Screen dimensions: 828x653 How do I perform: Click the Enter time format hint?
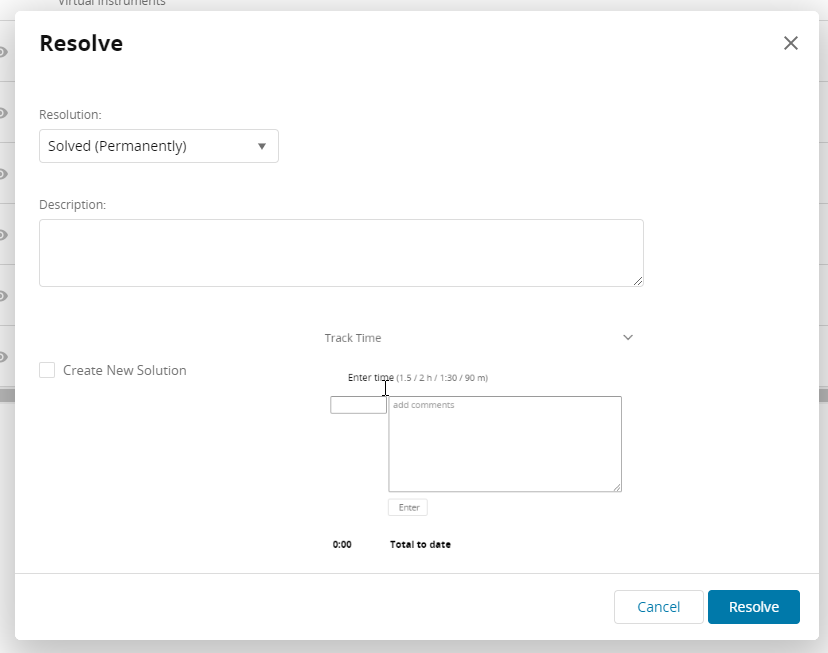[x=441, y=378]
